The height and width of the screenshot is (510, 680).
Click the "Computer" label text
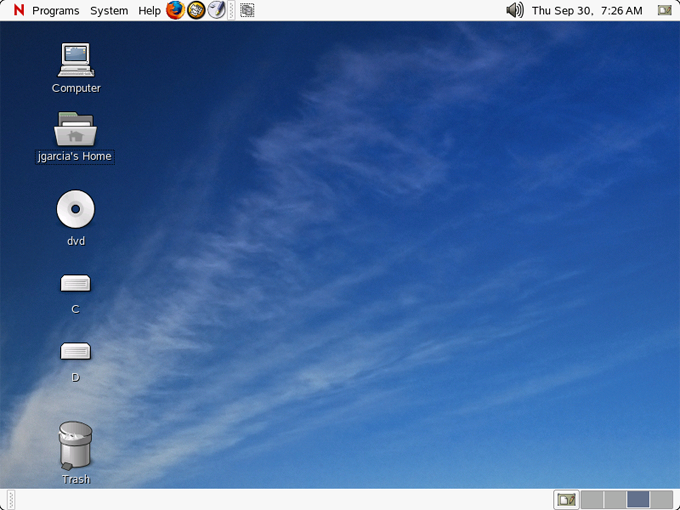pyautogui.click(x=76, y=88)
